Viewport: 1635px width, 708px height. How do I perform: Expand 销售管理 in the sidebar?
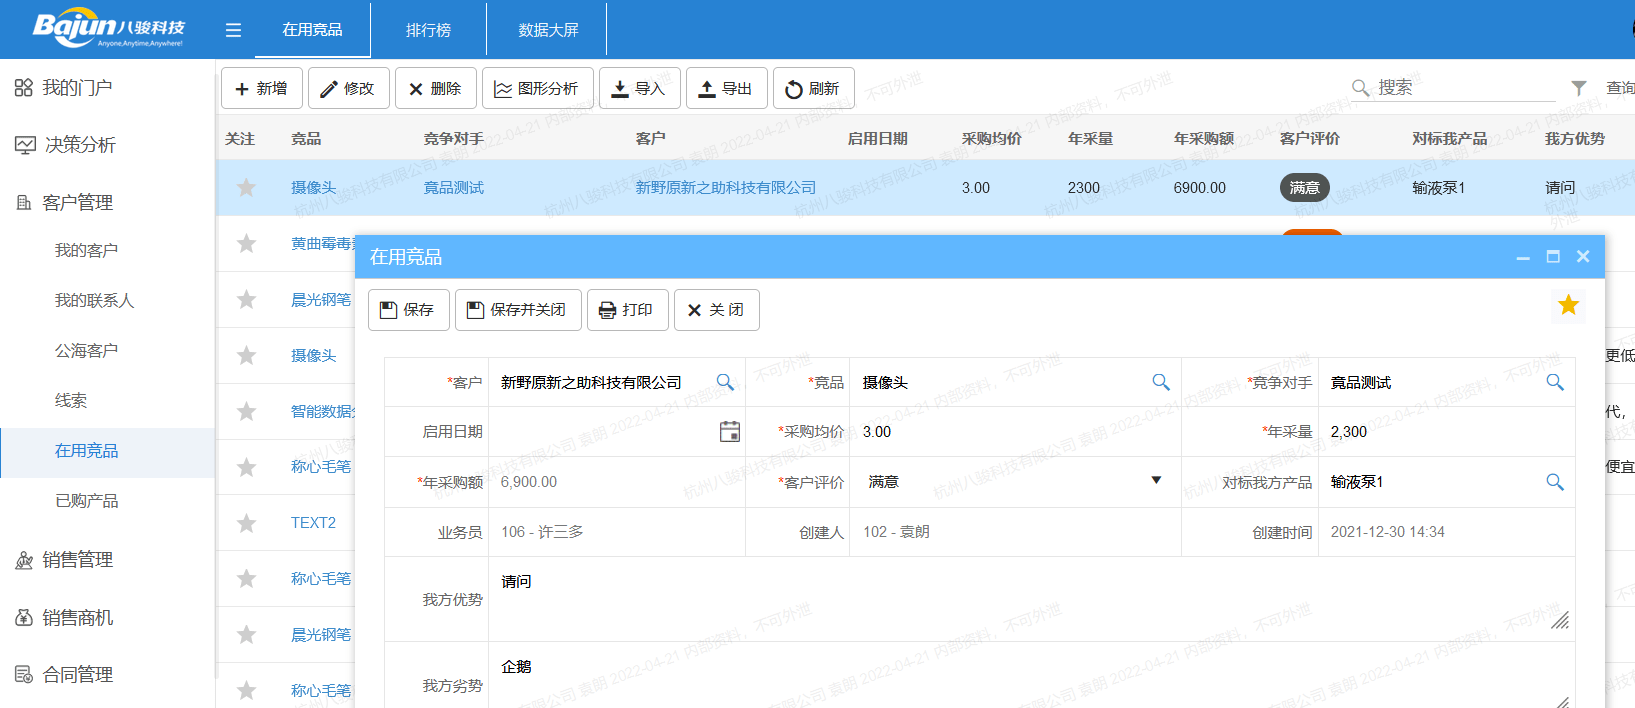pyautogui.click(x=77, y=560)
